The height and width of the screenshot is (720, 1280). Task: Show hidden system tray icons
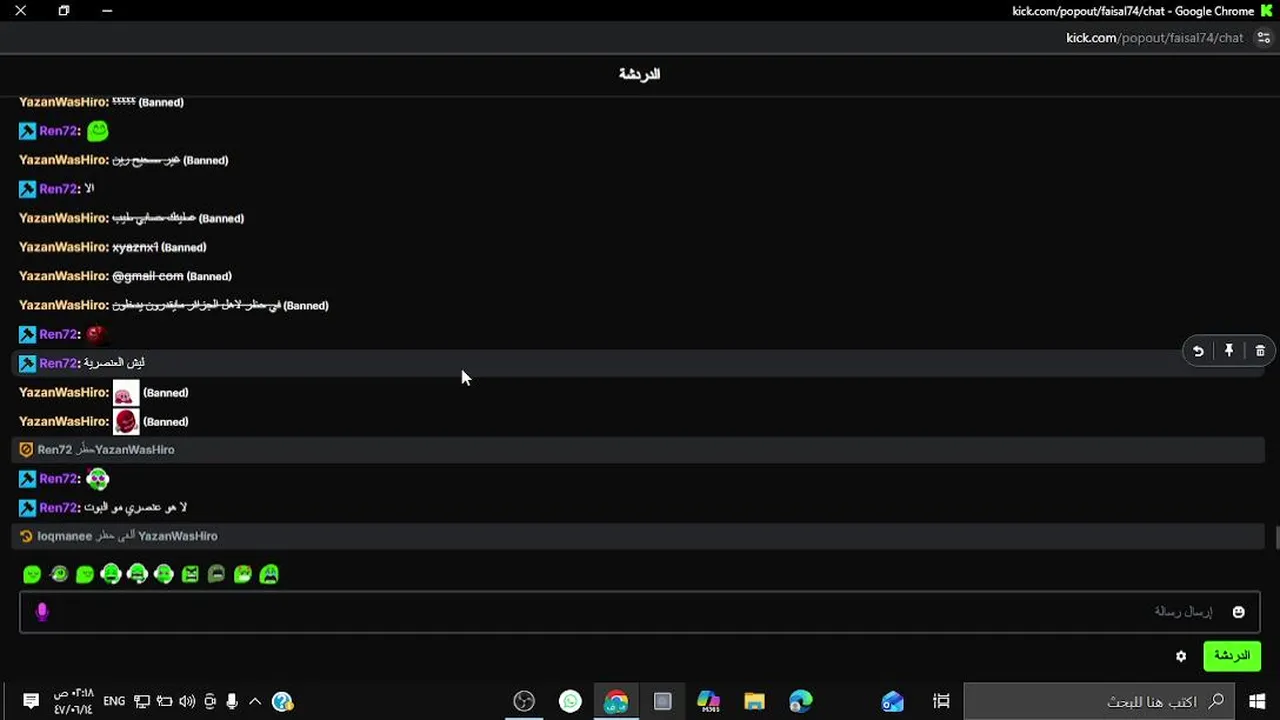(x=255, y=701)
